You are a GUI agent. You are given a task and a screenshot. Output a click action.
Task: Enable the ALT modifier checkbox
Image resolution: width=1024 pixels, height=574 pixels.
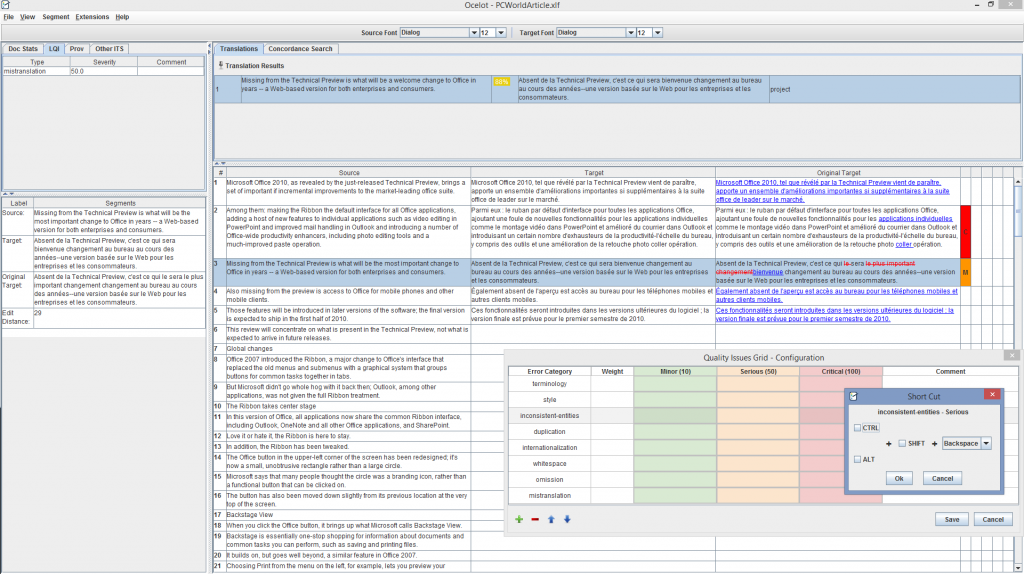point(857,460)
